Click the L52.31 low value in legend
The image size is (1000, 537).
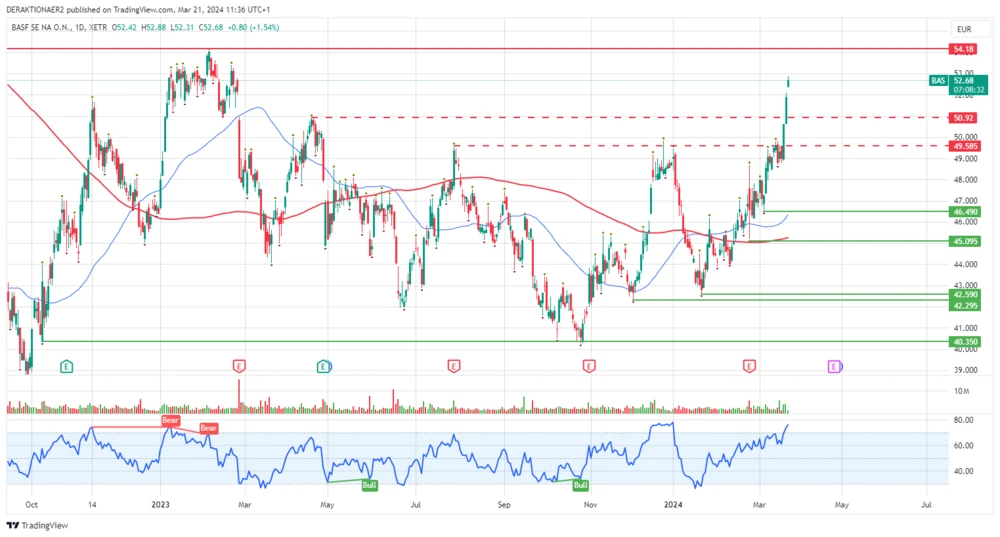pyautogui.click(x=182, y=27)
